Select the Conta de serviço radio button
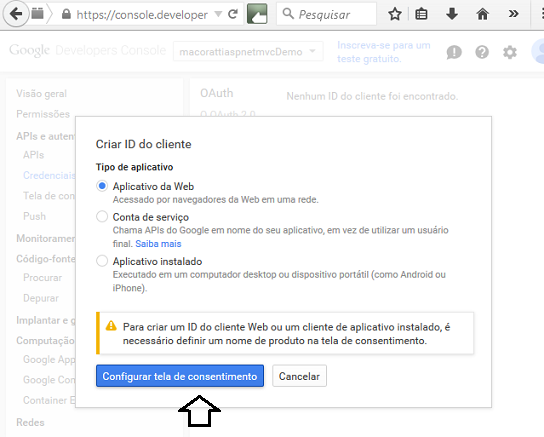544x437 pixels. [102, 217]
